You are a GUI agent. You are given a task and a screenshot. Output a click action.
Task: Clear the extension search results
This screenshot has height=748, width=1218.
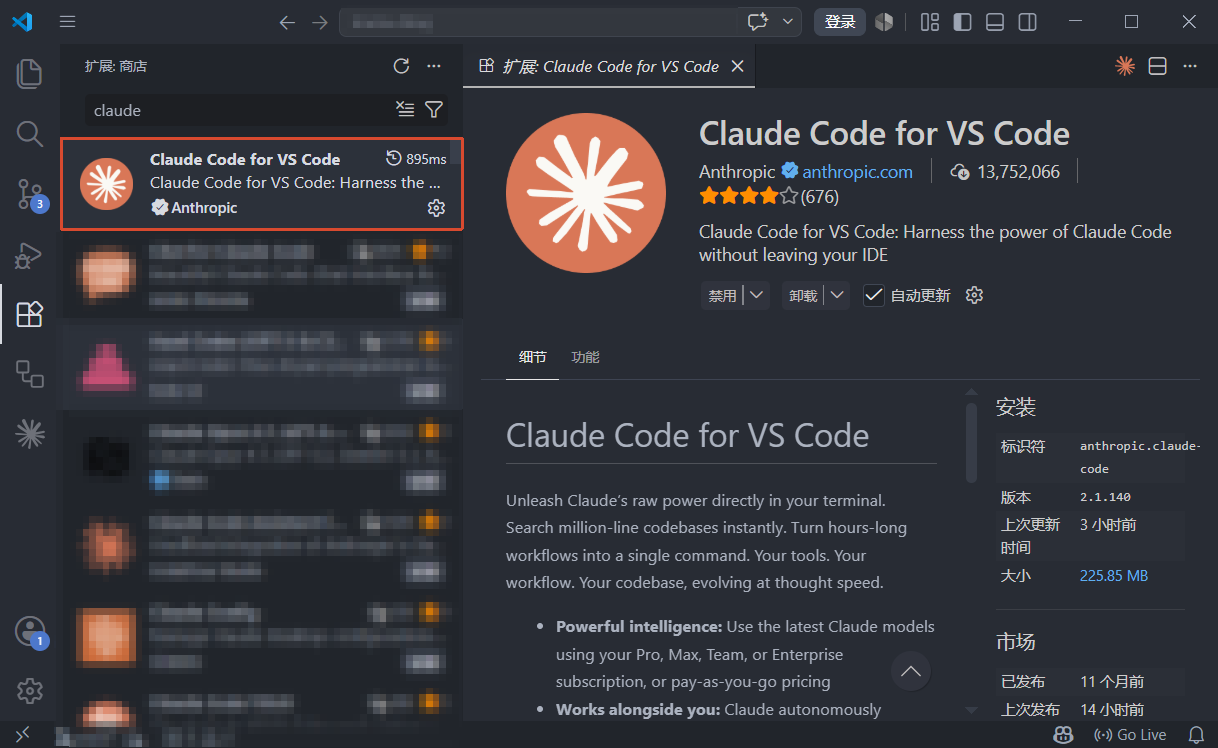[x=405, y=109]
